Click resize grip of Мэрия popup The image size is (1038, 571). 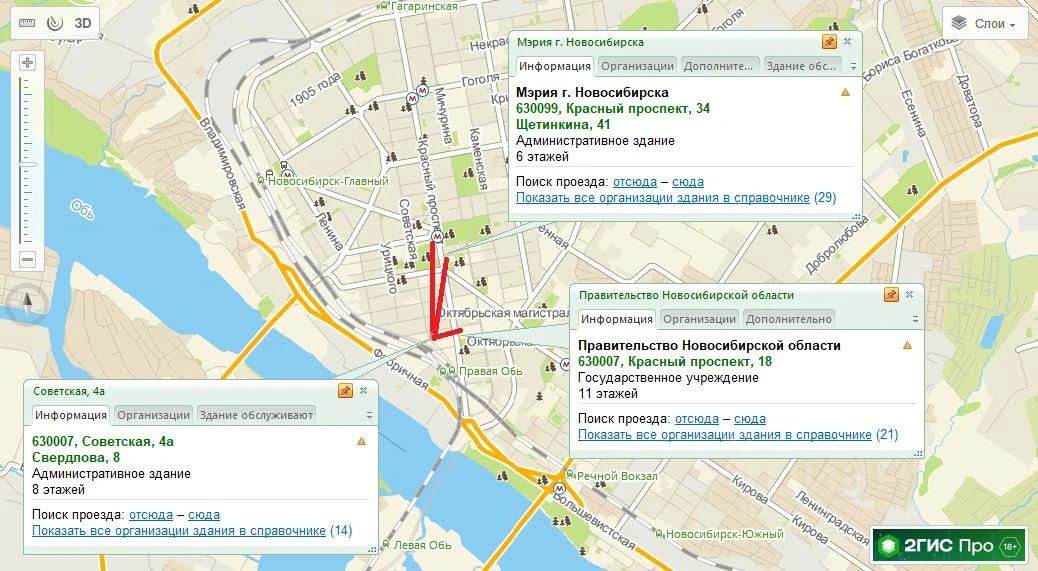(856, 216)
